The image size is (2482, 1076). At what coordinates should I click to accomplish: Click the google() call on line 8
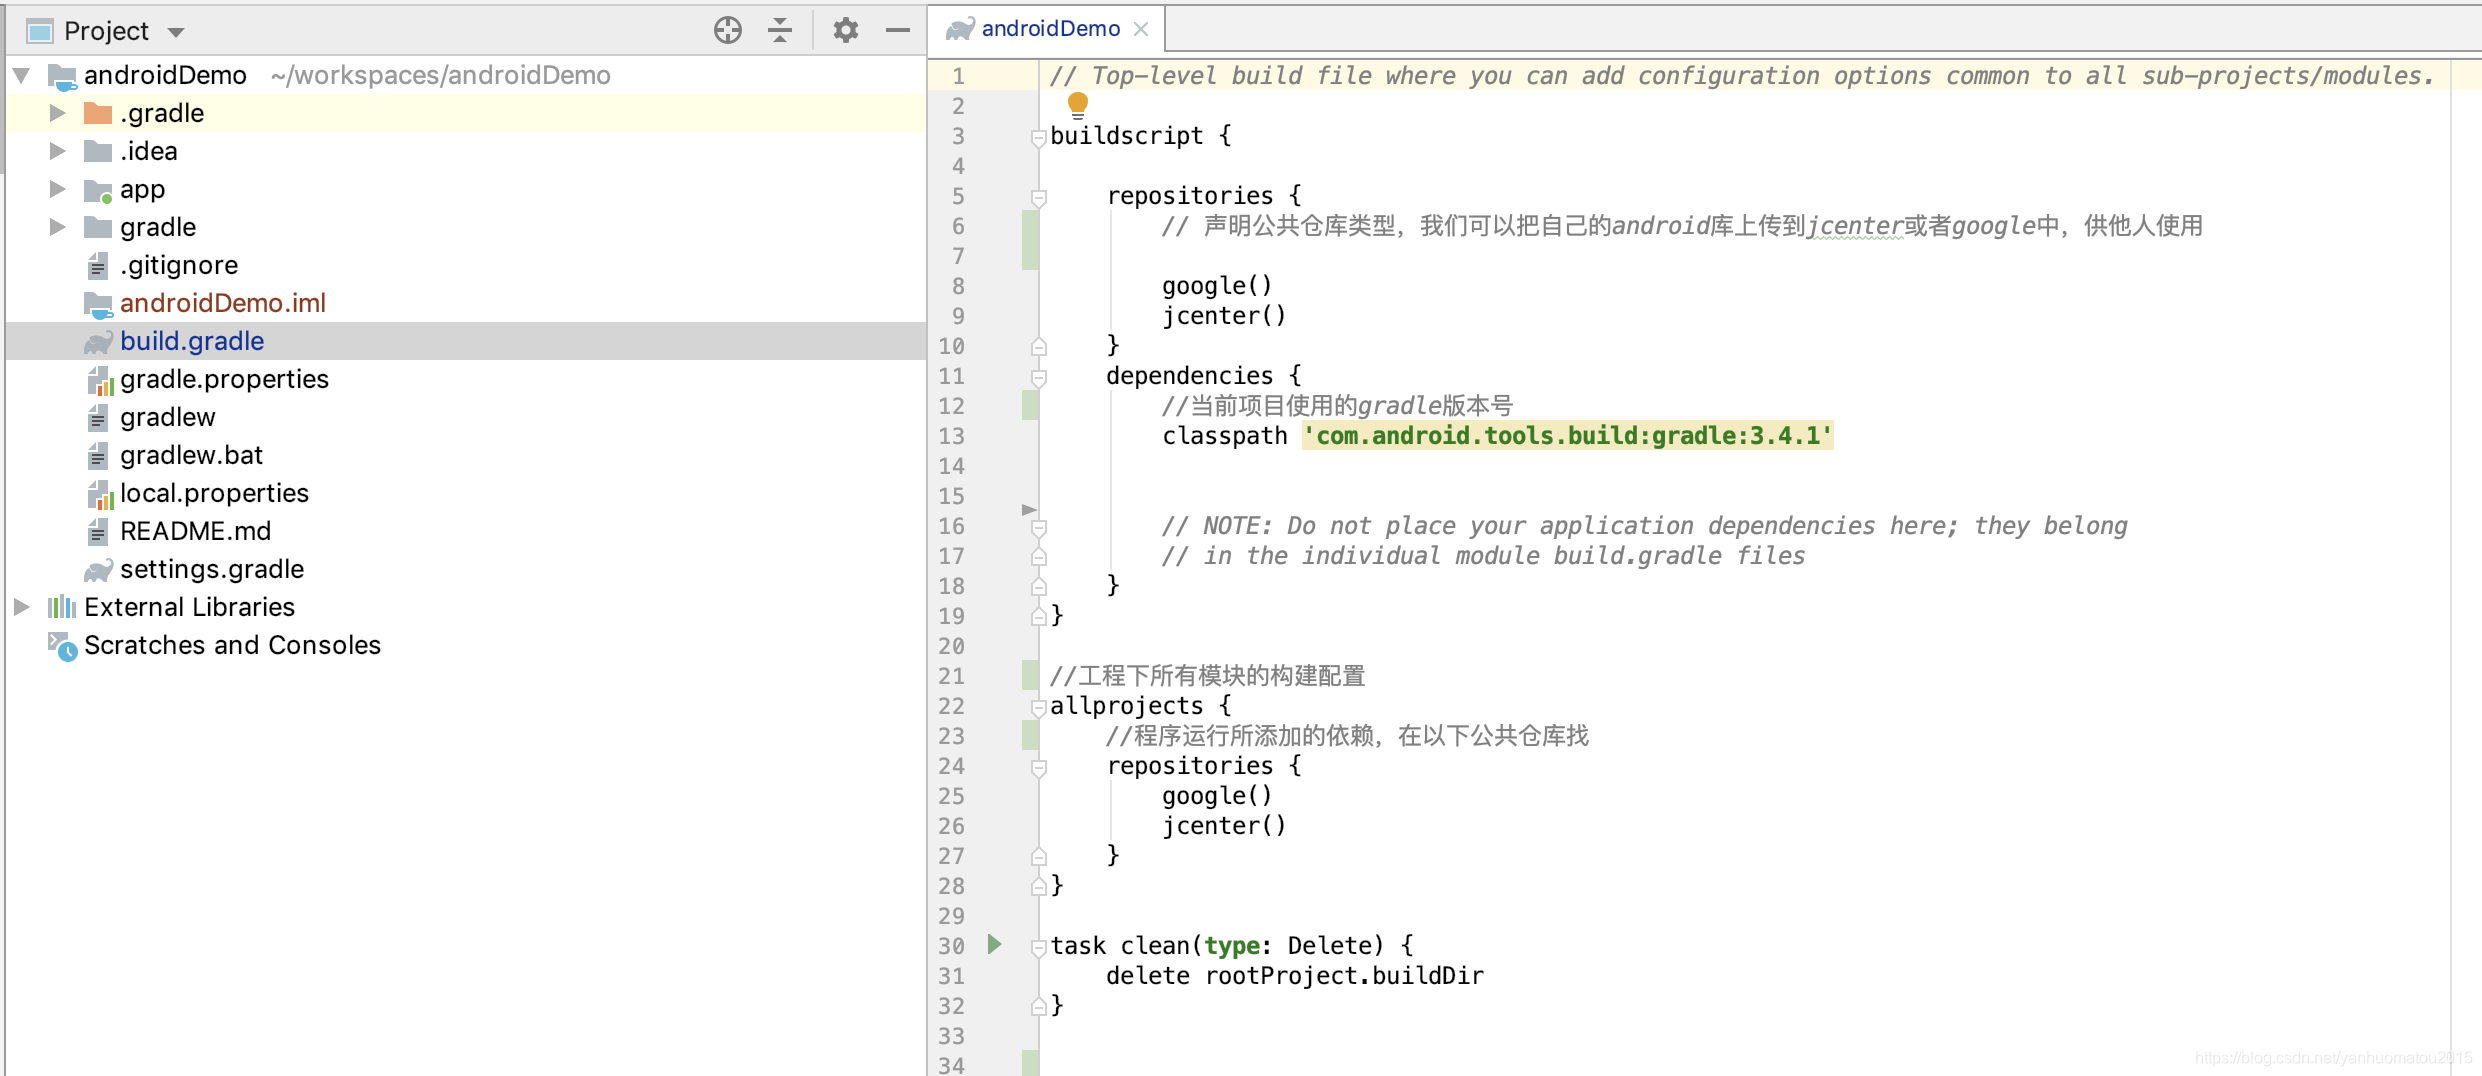1217,286
